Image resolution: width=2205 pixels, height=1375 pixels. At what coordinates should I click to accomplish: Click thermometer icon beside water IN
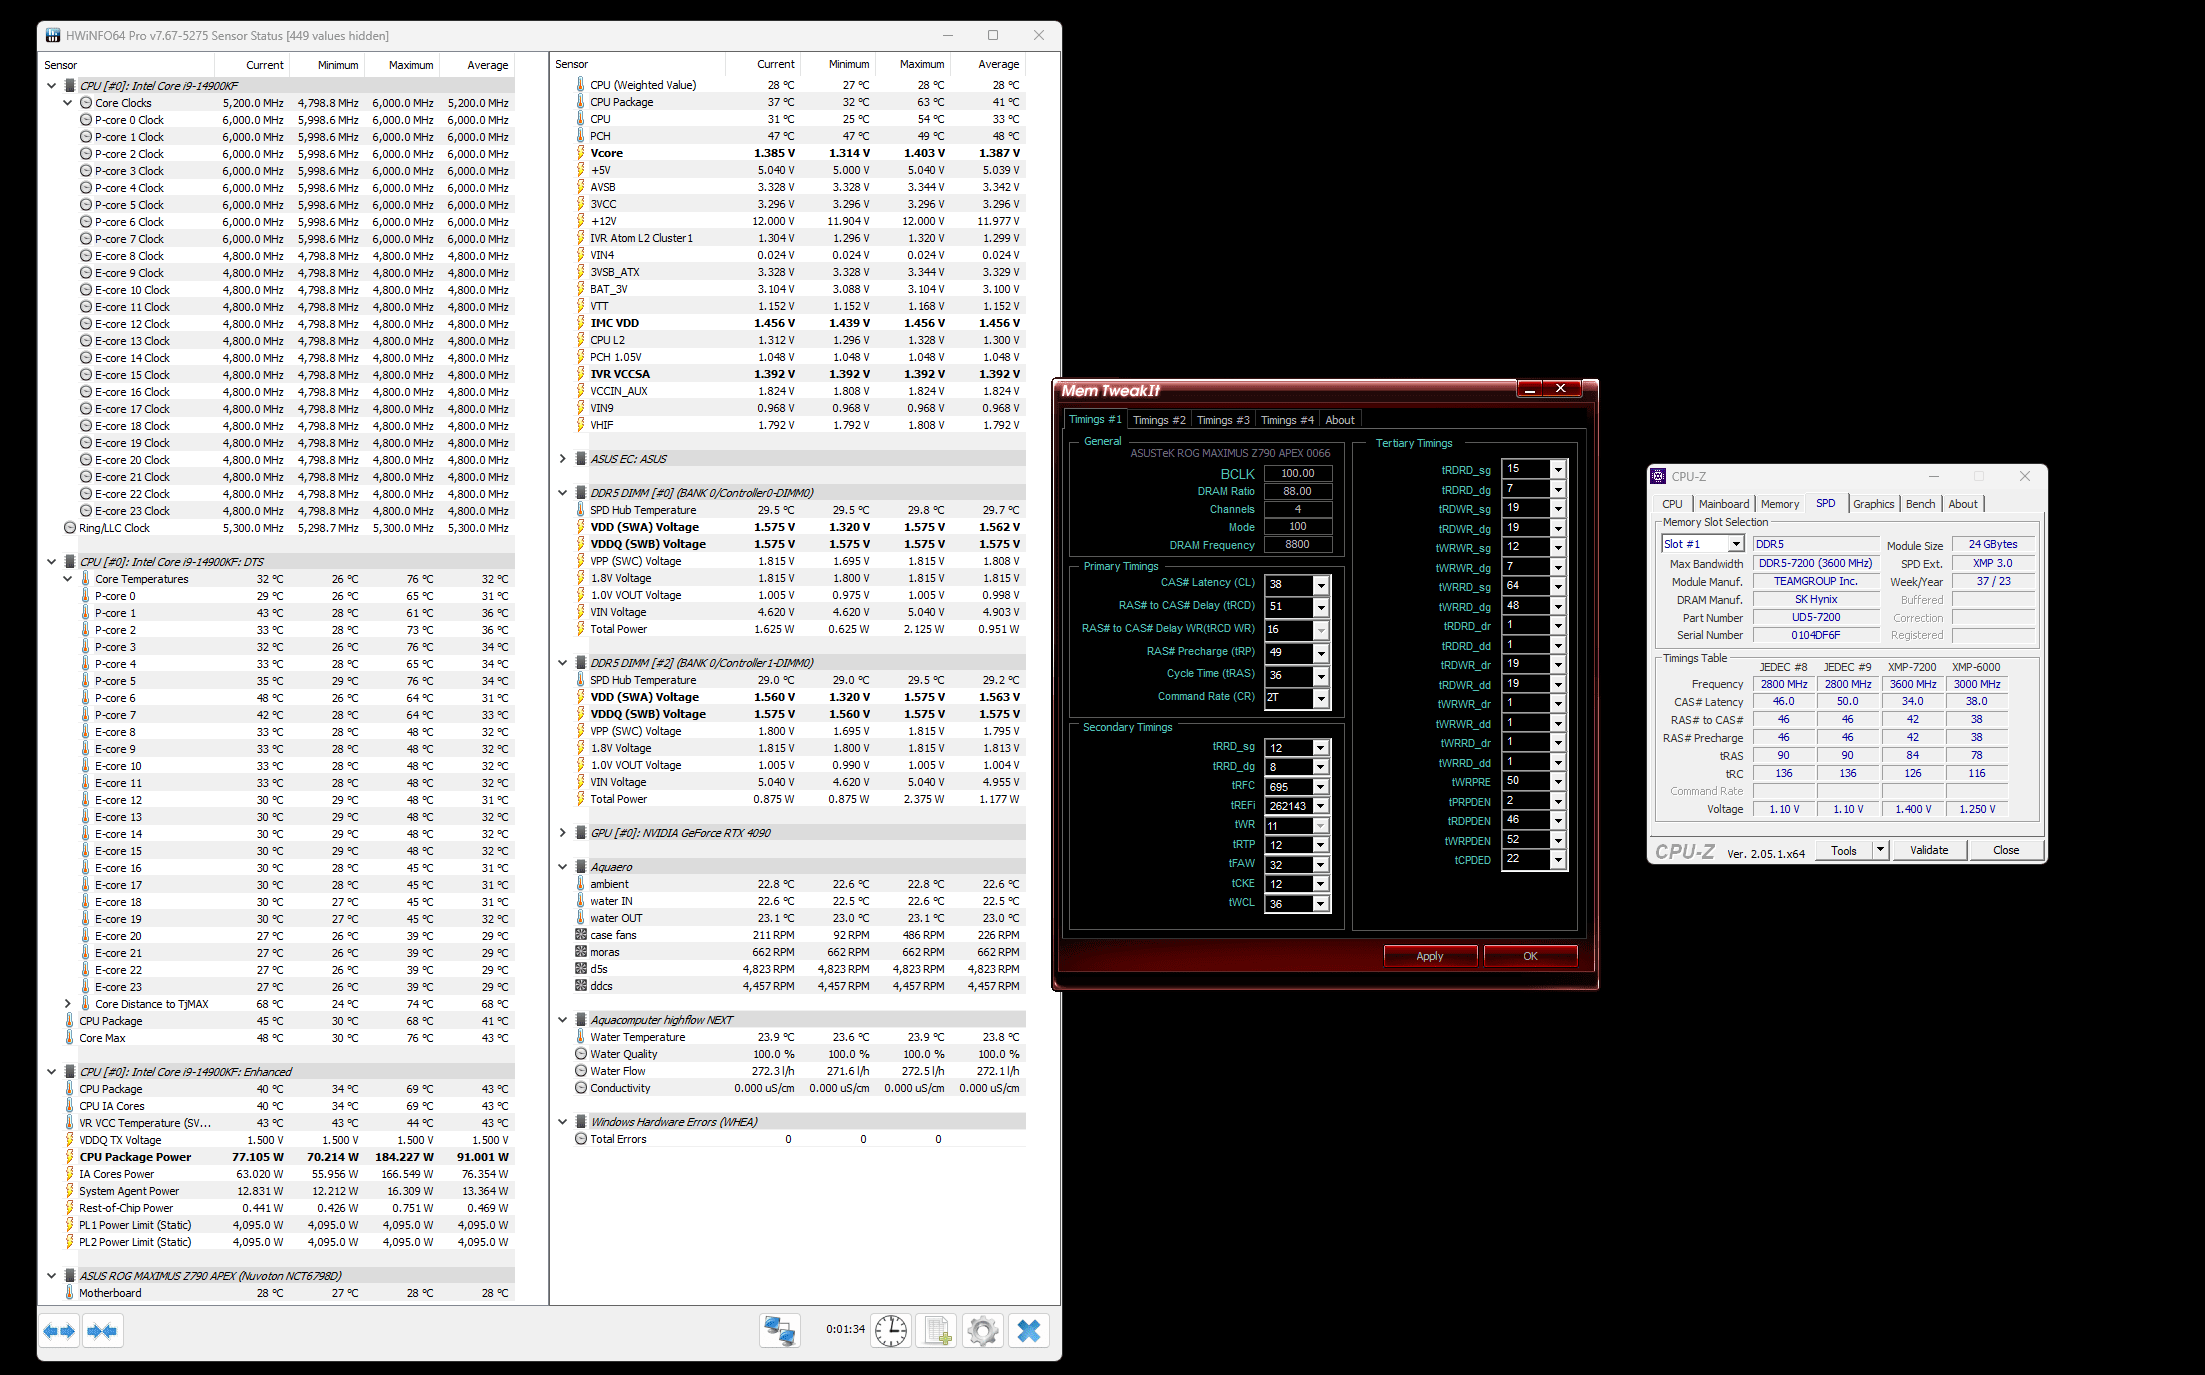point(580,901)
